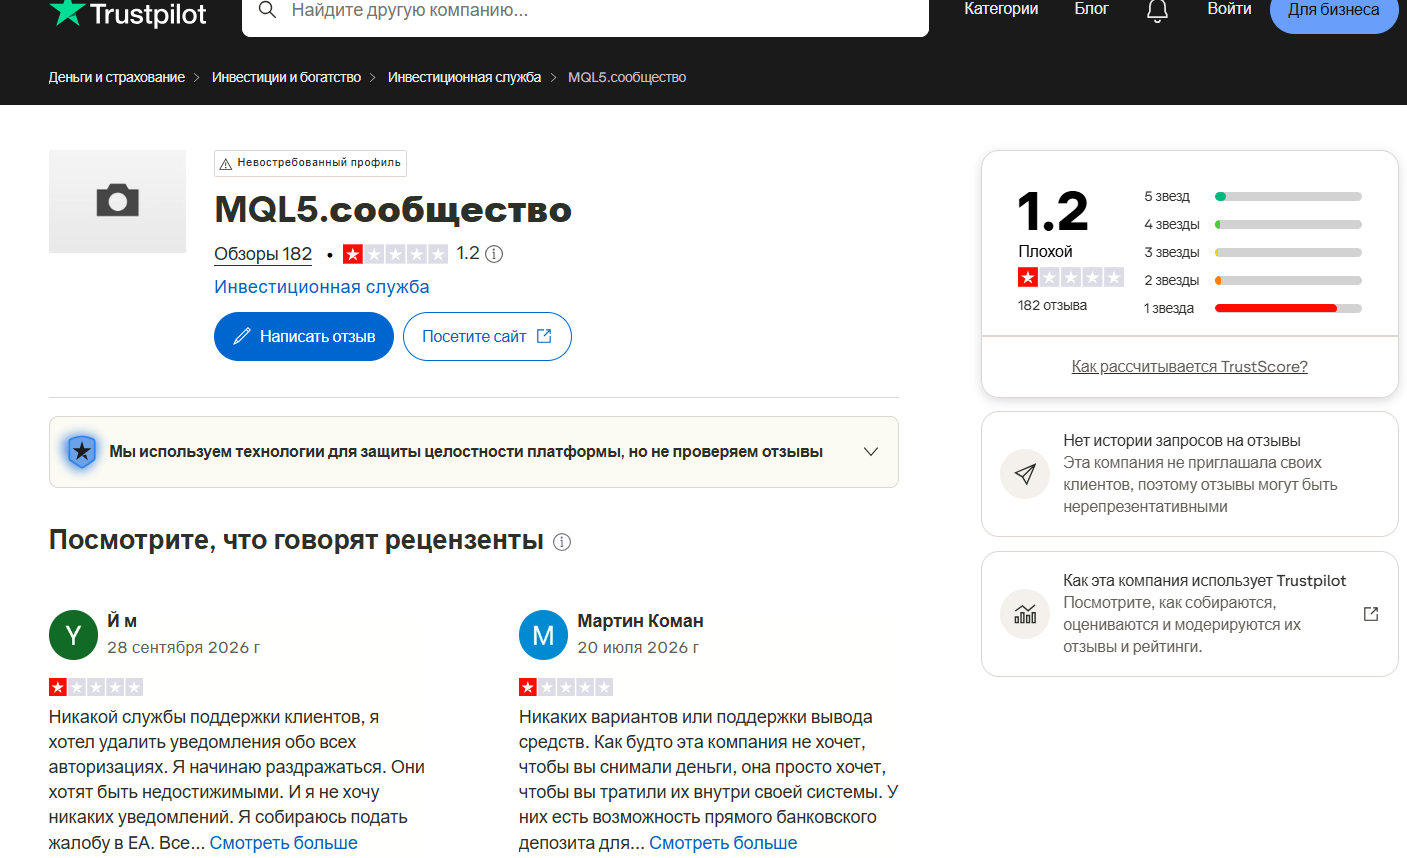
Task: Click the search magnifier icon
Action: [x=267, y=10]
